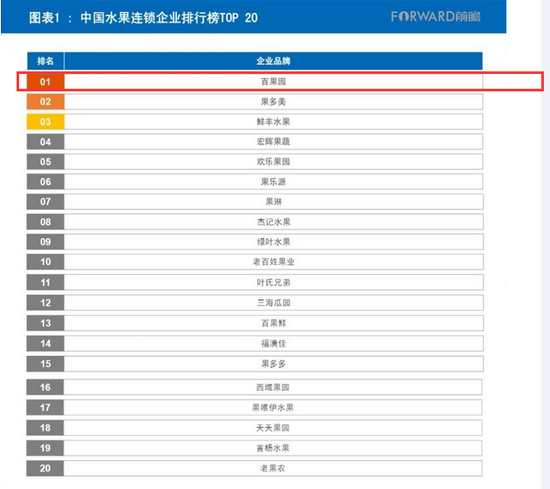
Task: Click the FORWARD前瞻 logo
Action: (x=436, y=16)
